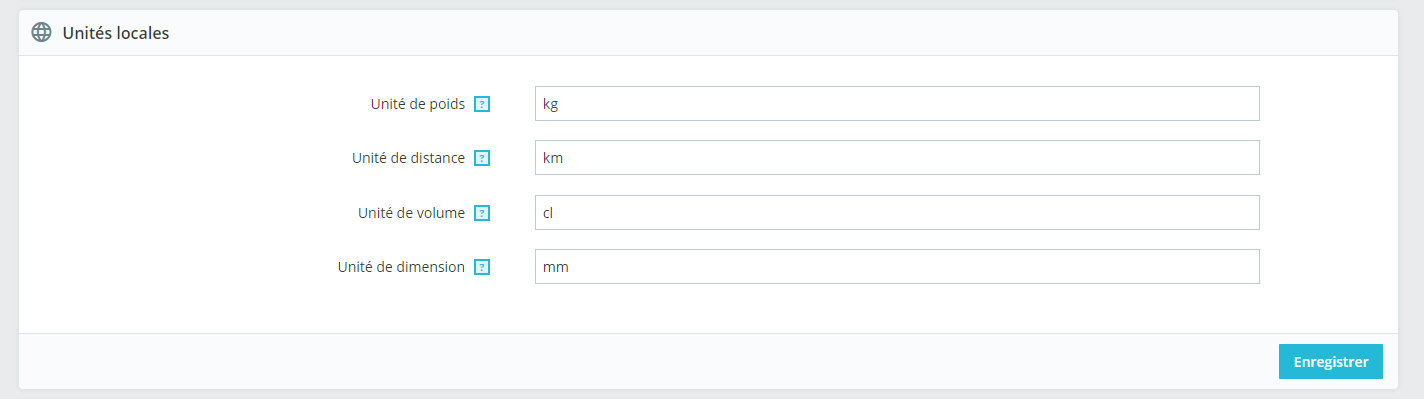
Task: Open help tooltip for Unité de volume
Action: tap(482, 213)
